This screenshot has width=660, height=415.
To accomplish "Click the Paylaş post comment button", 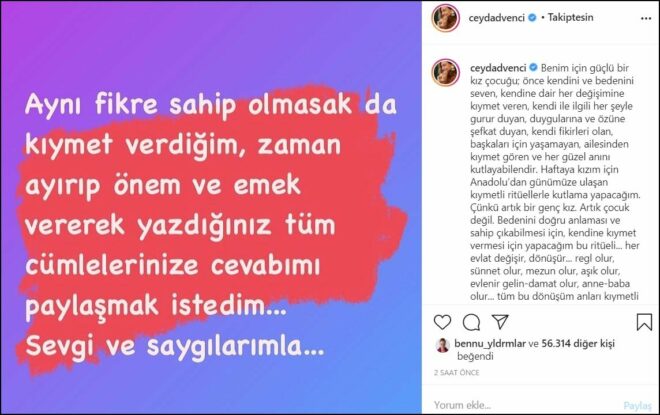I will click(637, 406).
